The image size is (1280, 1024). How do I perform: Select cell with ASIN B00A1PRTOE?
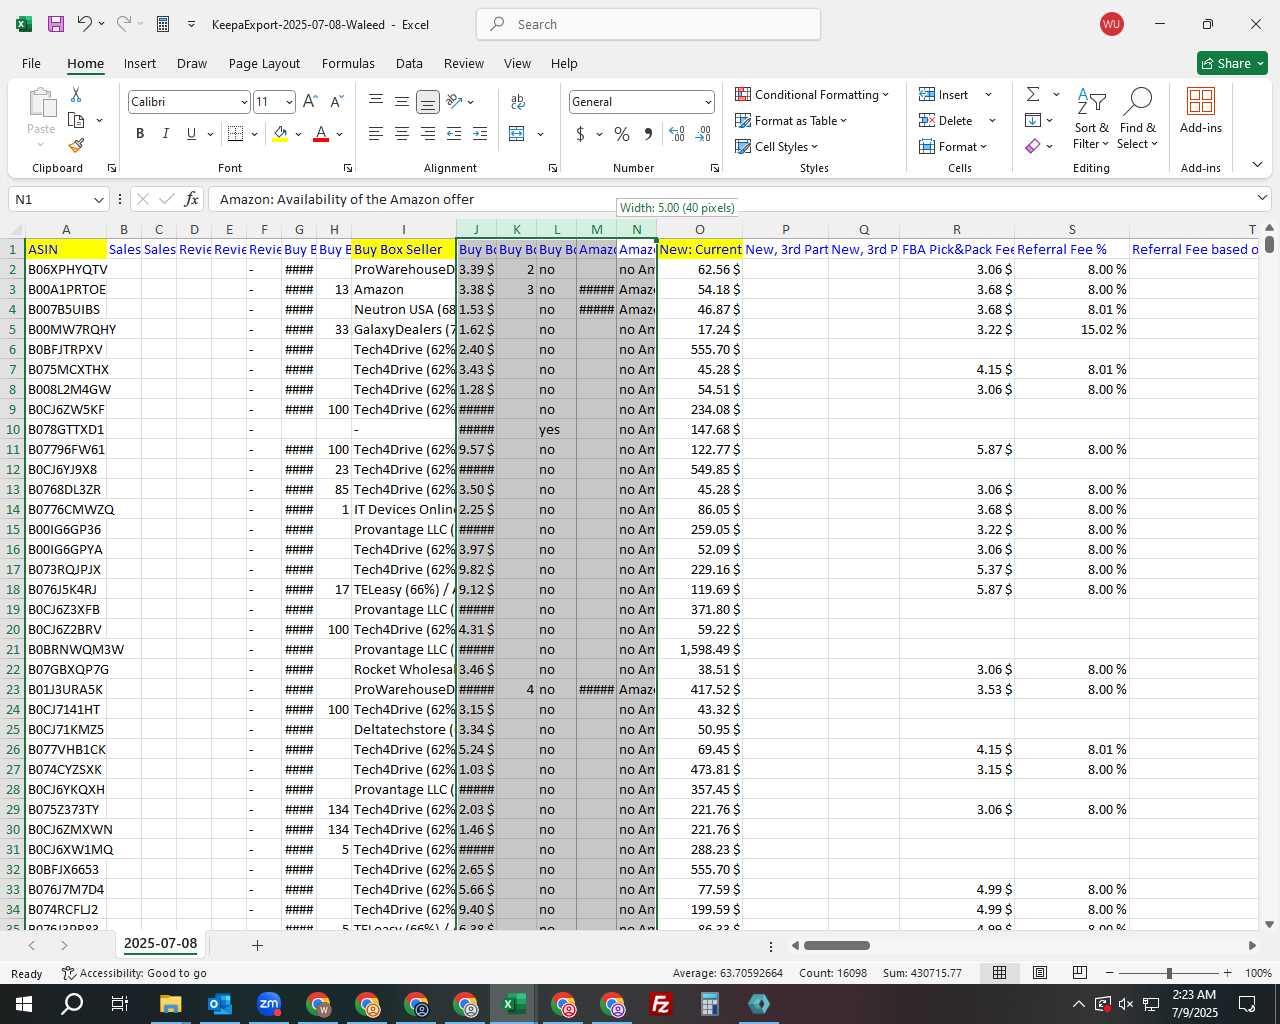pos(66,289)
